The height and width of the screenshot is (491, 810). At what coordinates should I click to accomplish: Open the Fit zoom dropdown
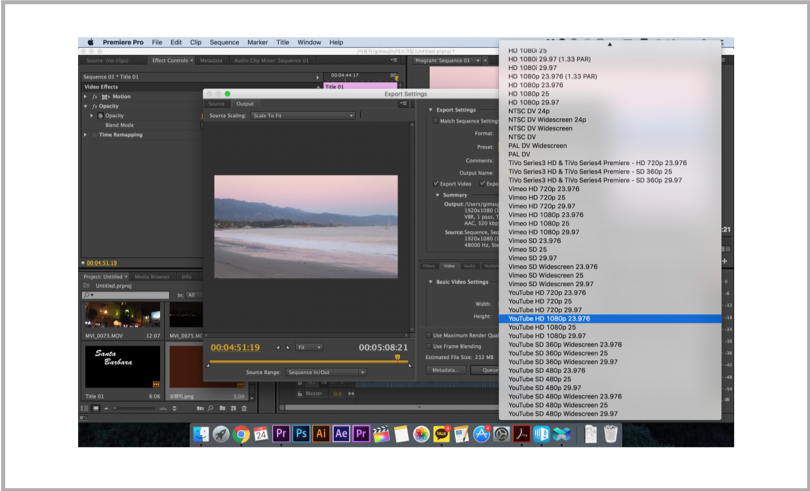click(x=309, y=347)
